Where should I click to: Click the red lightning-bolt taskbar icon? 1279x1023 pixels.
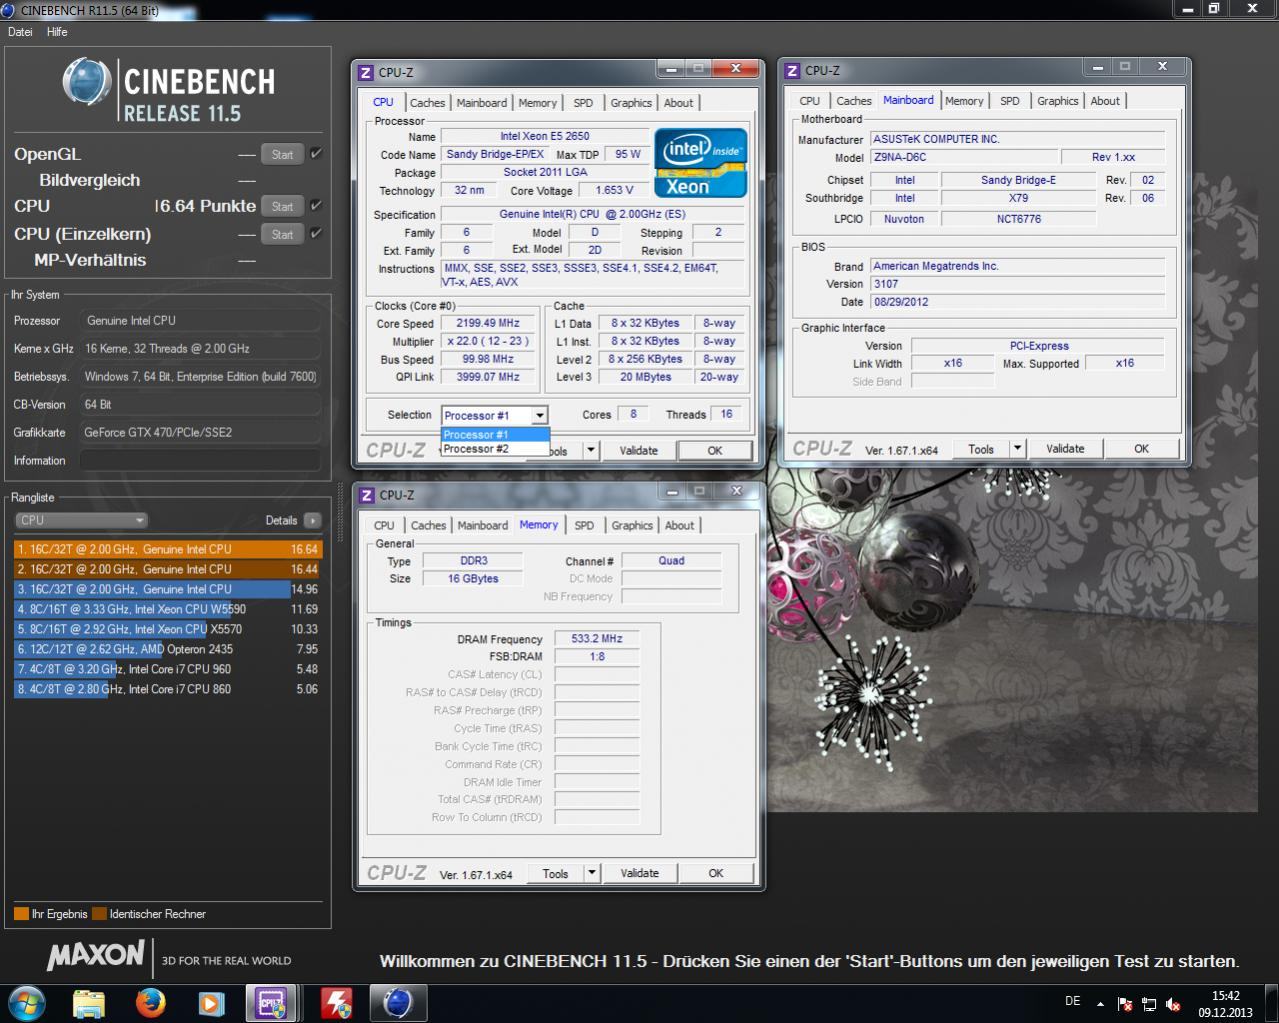[x=336, y=1002]
